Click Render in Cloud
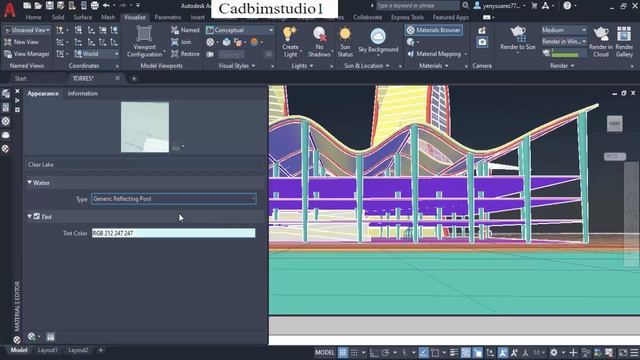 tap(601, 41)
